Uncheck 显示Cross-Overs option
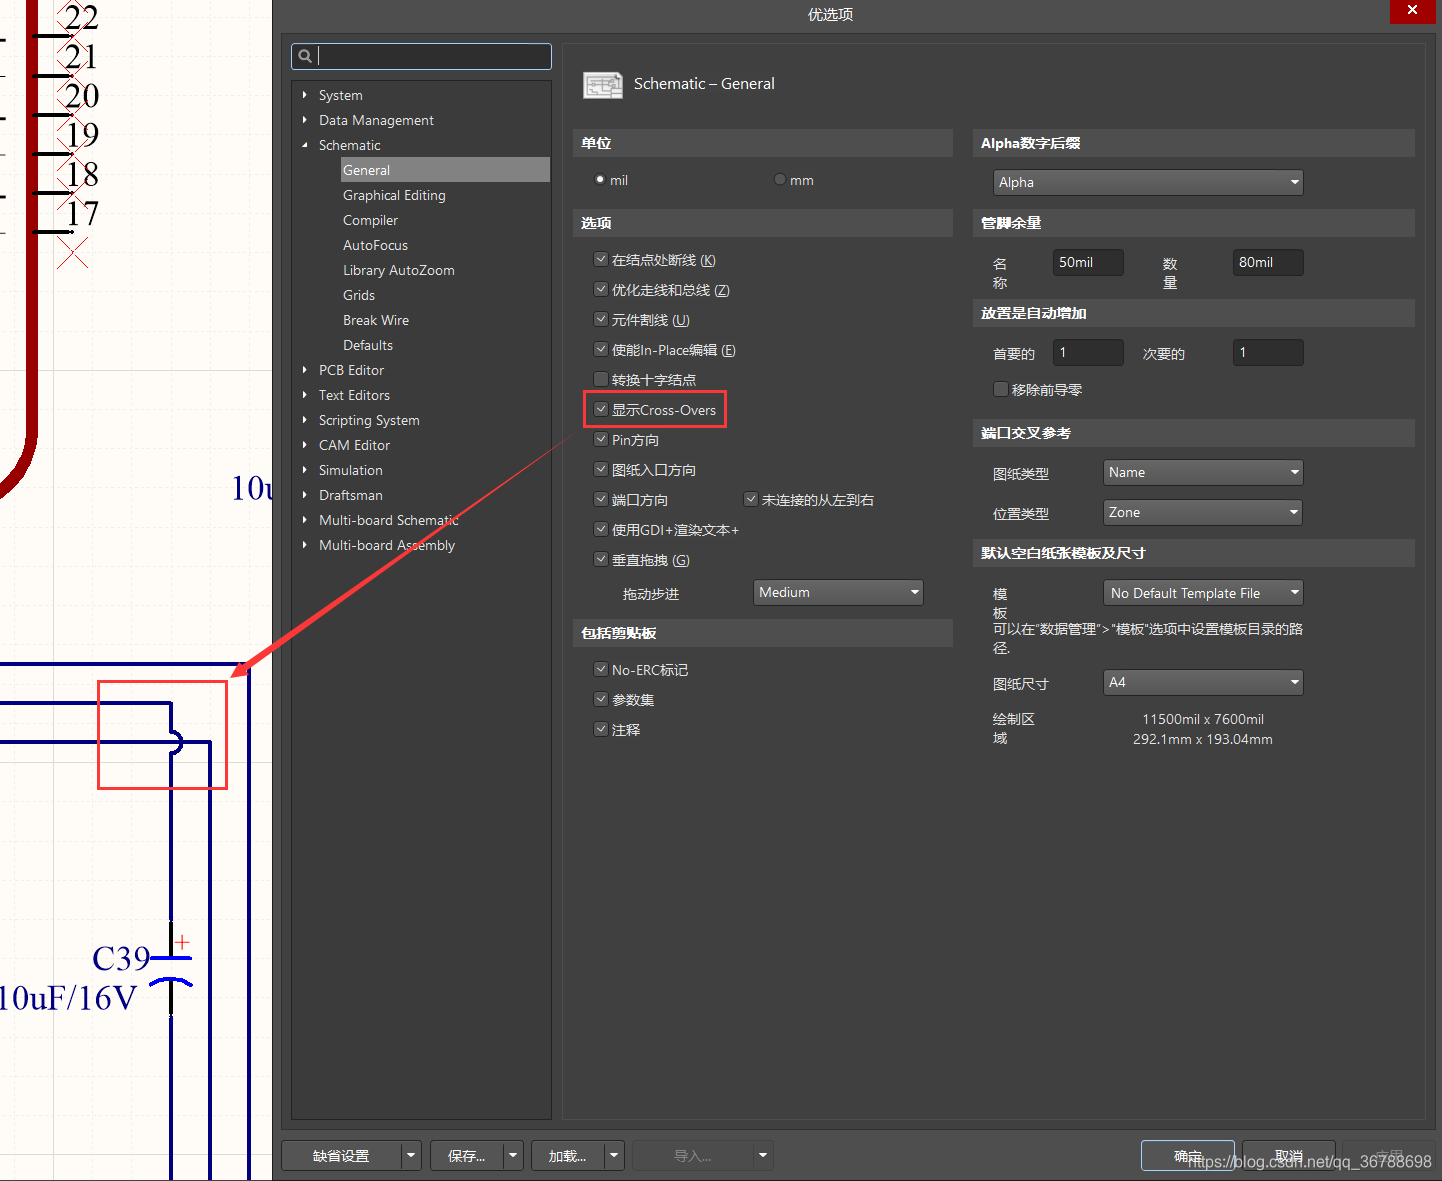 pos(601,409)
